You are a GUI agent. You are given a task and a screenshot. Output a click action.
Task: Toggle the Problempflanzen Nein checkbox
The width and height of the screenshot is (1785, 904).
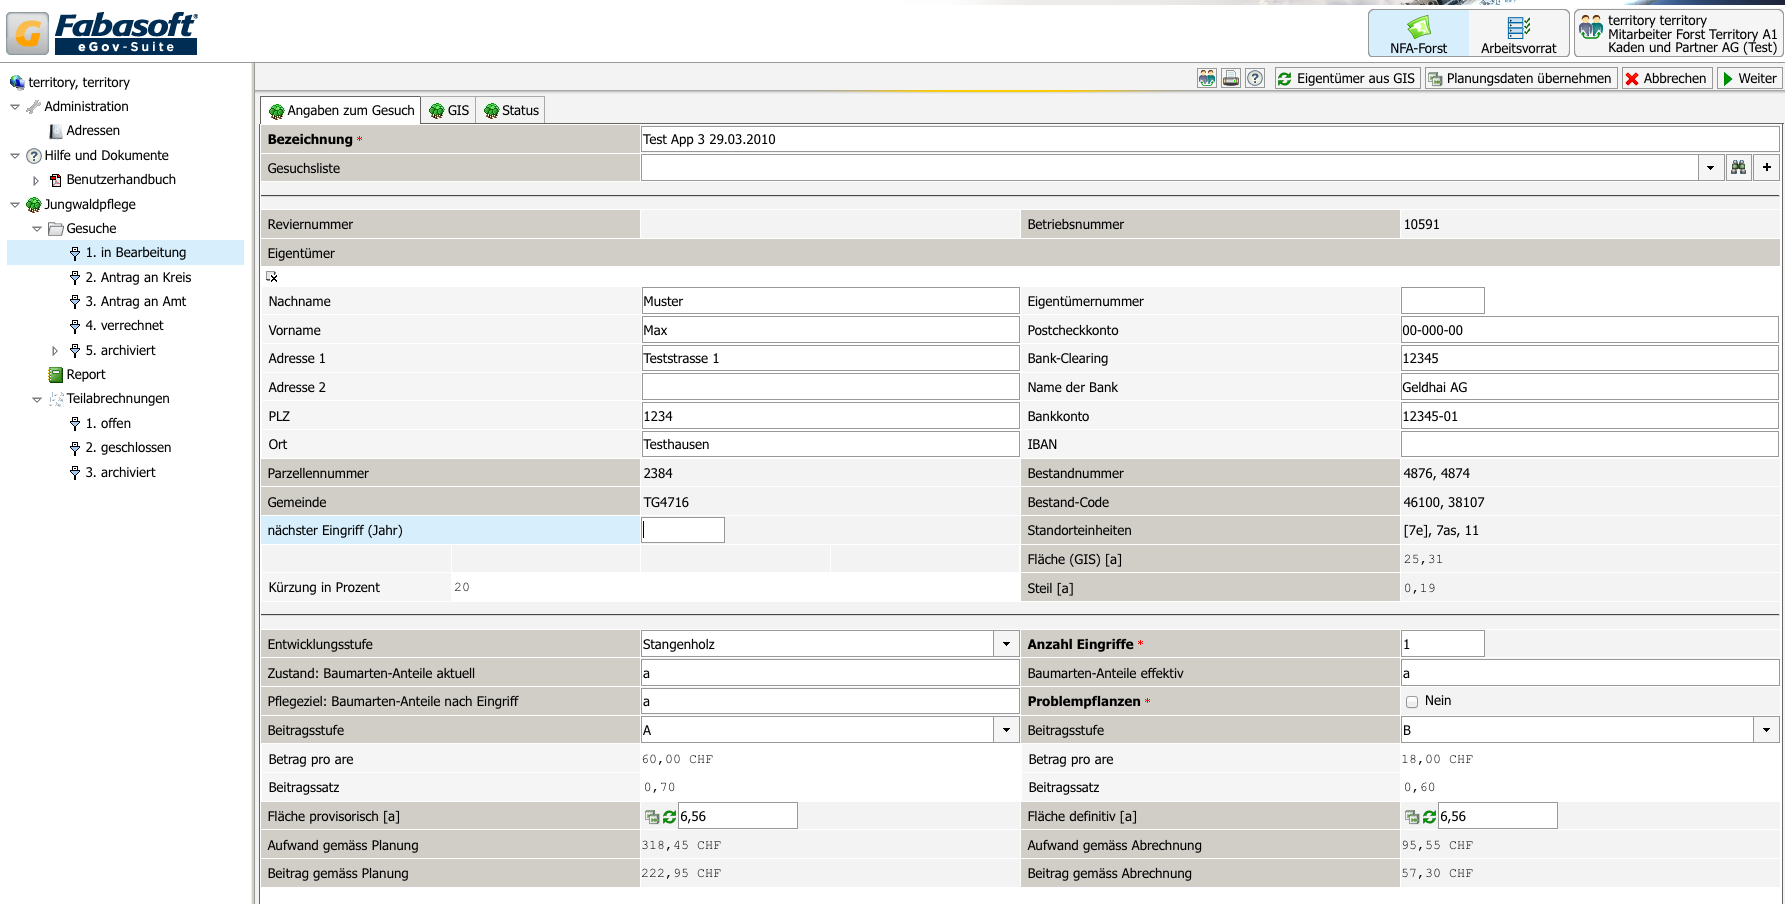(x=1412, y=702)
